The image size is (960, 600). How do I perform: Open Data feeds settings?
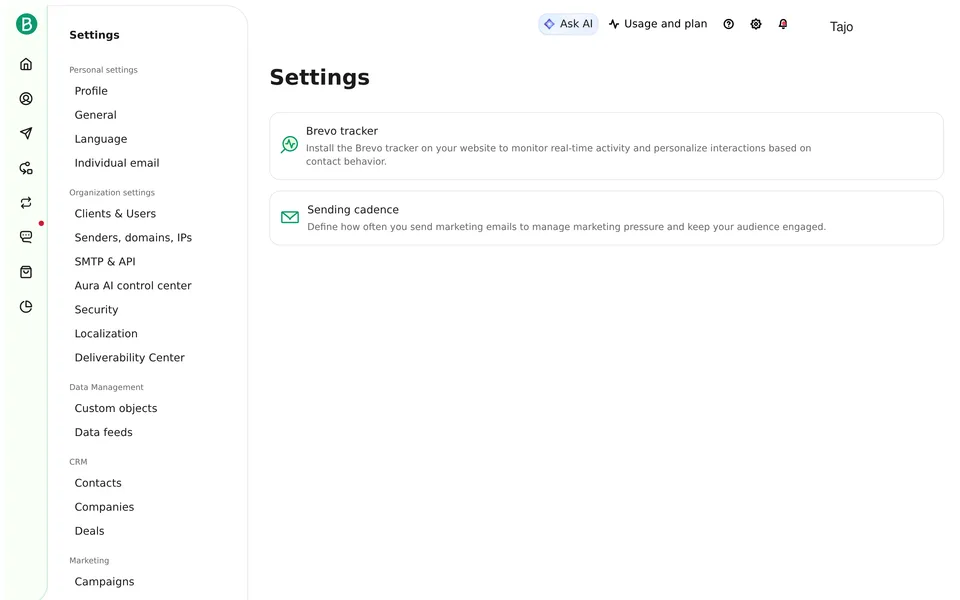(x=103, y=432)
